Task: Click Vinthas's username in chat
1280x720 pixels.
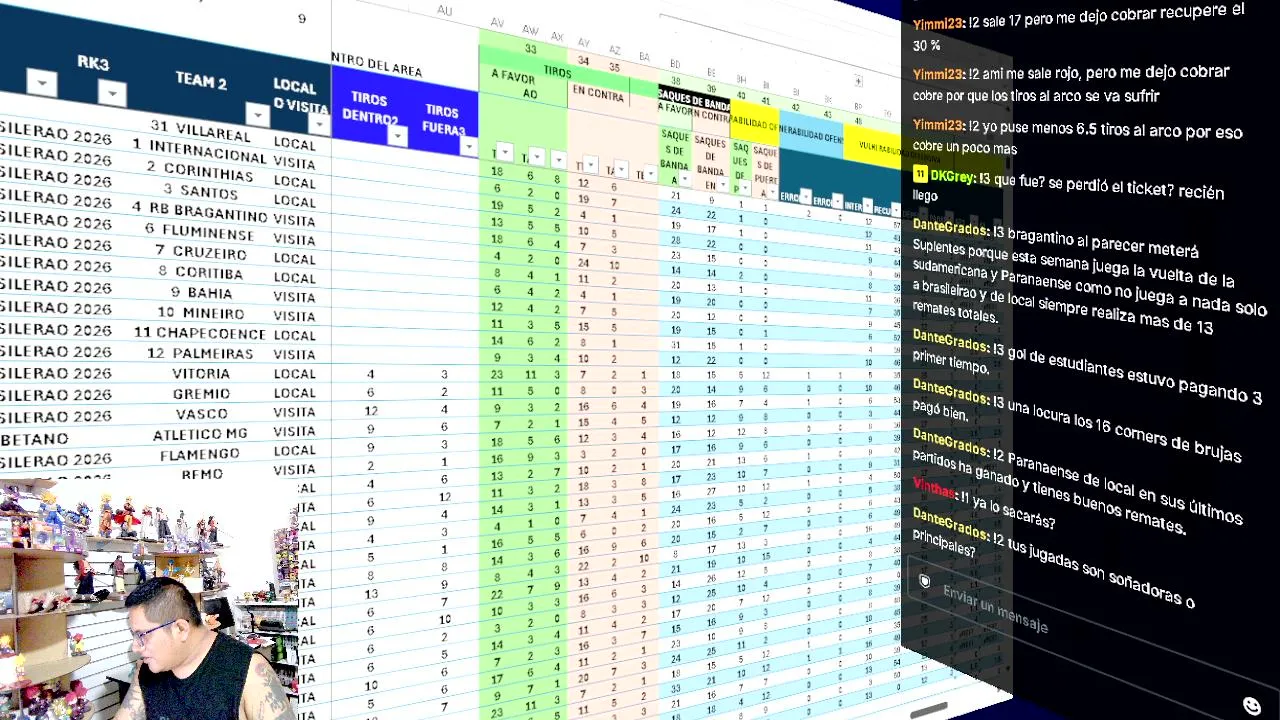Action: click(934, 488)
